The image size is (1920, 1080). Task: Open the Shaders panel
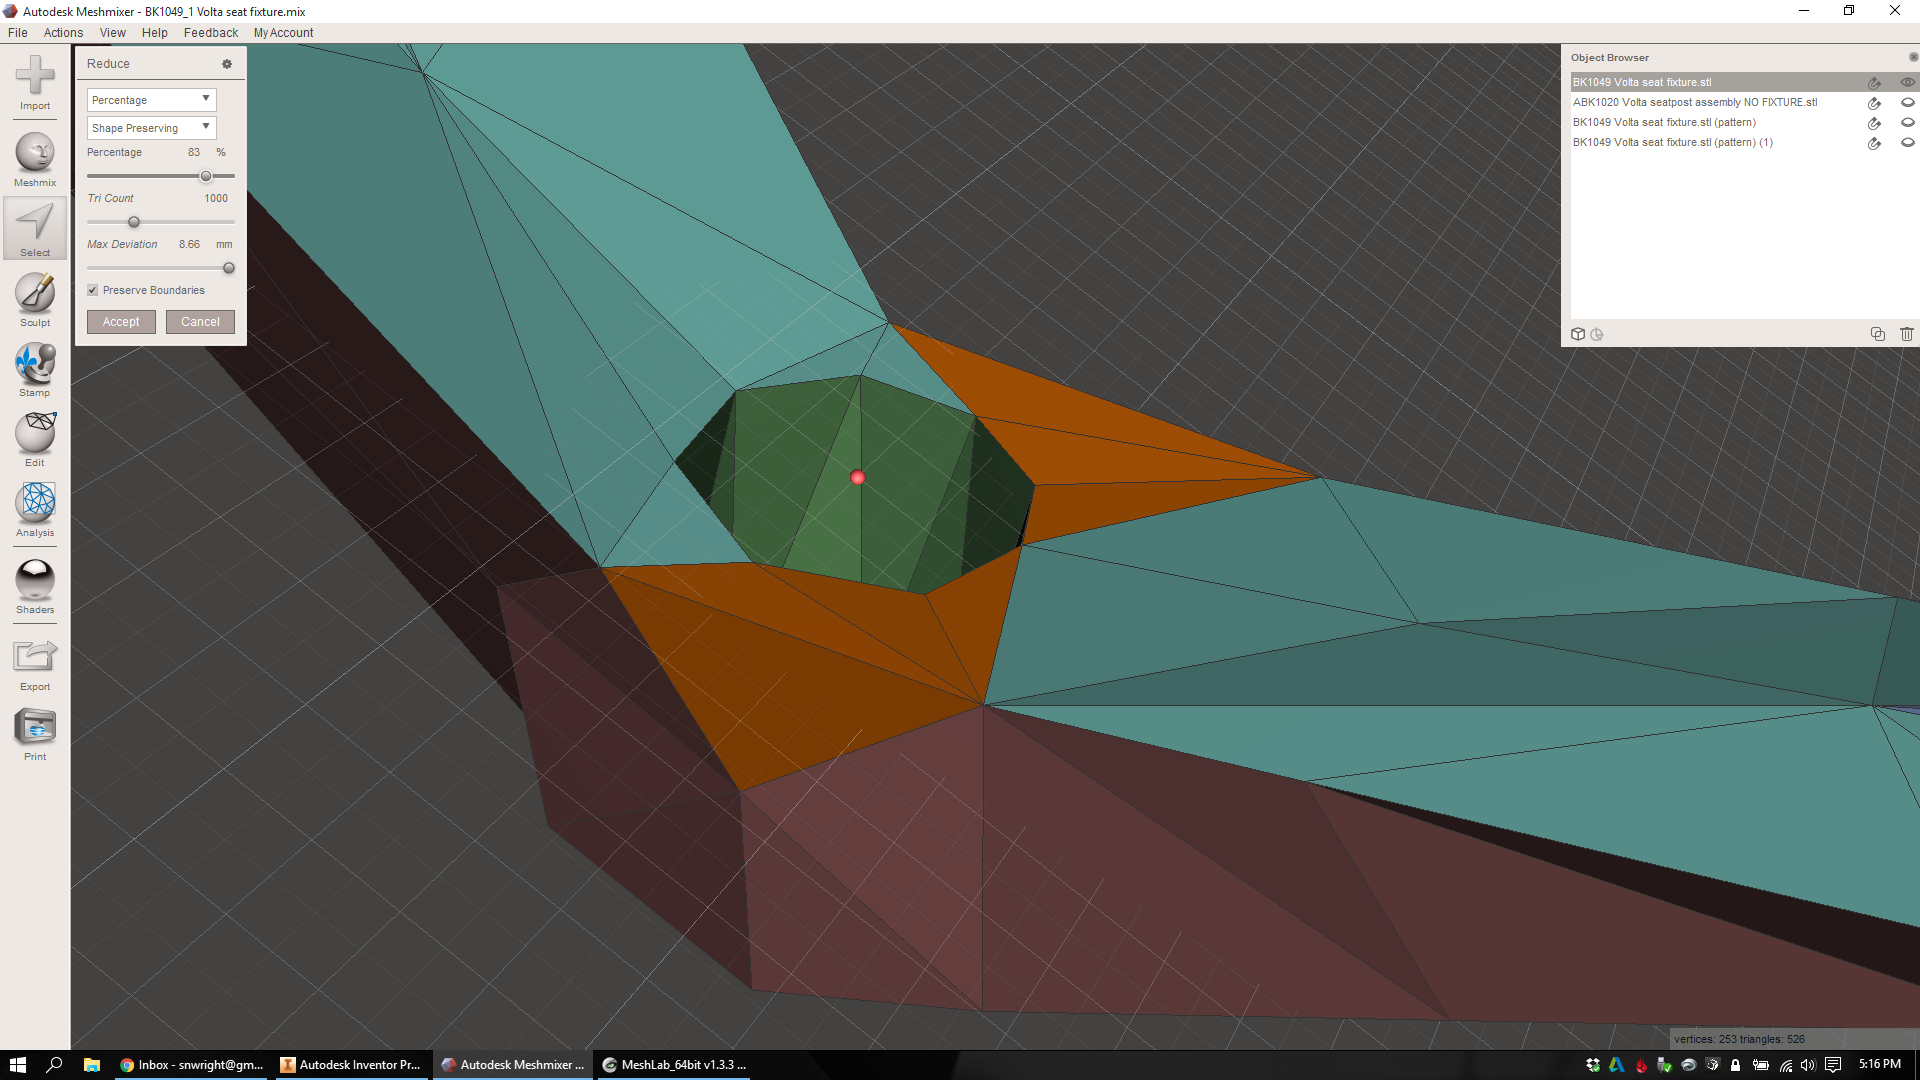click(35, 586)
